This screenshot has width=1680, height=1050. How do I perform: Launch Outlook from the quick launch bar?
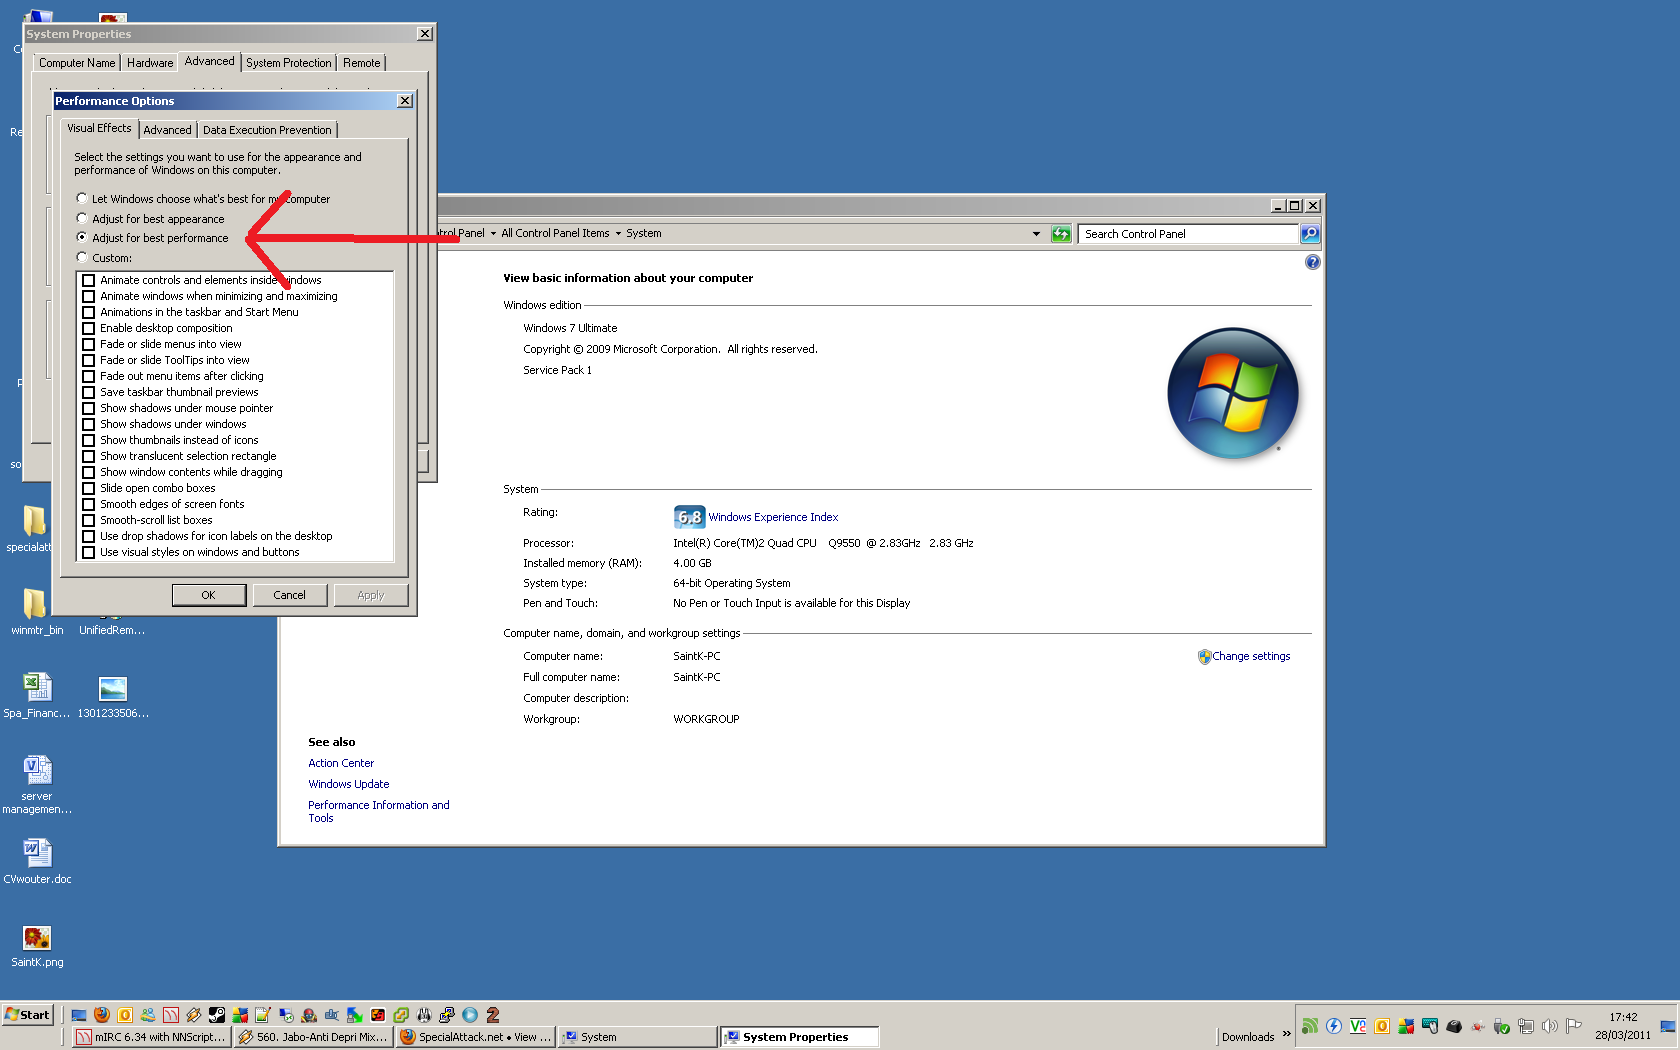[125, 1015]
